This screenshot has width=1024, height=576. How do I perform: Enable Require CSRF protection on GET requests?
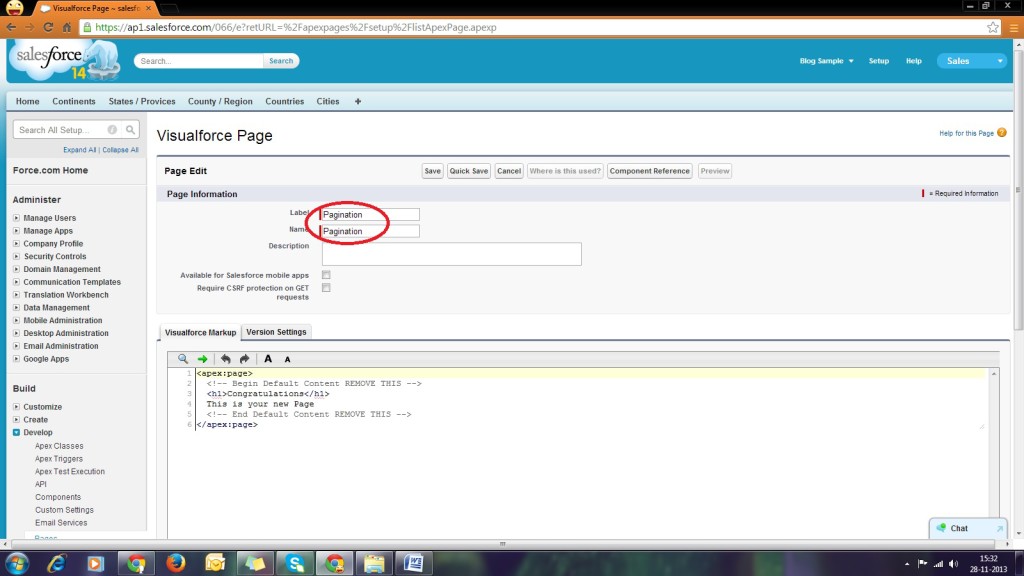click(x=326, y=287)
